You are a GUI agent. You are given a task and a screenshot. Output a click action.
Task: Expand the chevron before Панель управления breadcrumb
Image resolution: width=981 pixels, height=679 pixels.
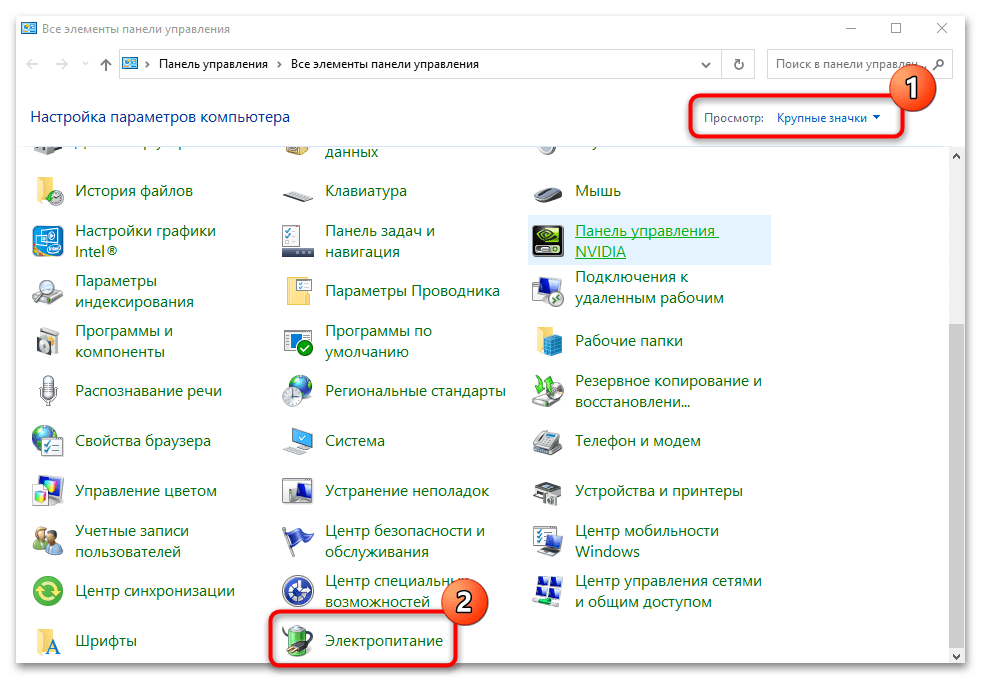148,64
